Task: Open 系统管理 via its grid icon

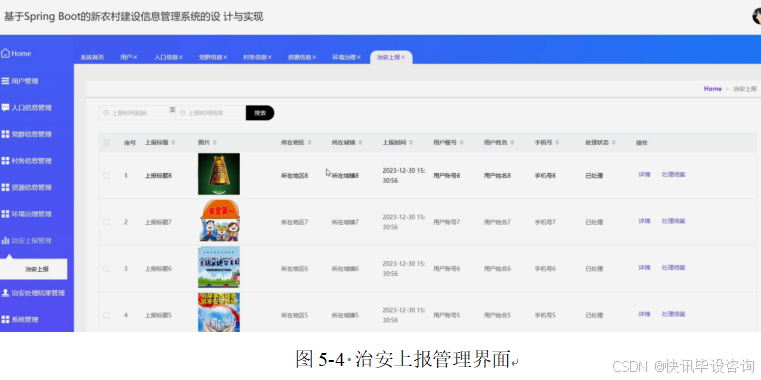Action: coord(5,319)
